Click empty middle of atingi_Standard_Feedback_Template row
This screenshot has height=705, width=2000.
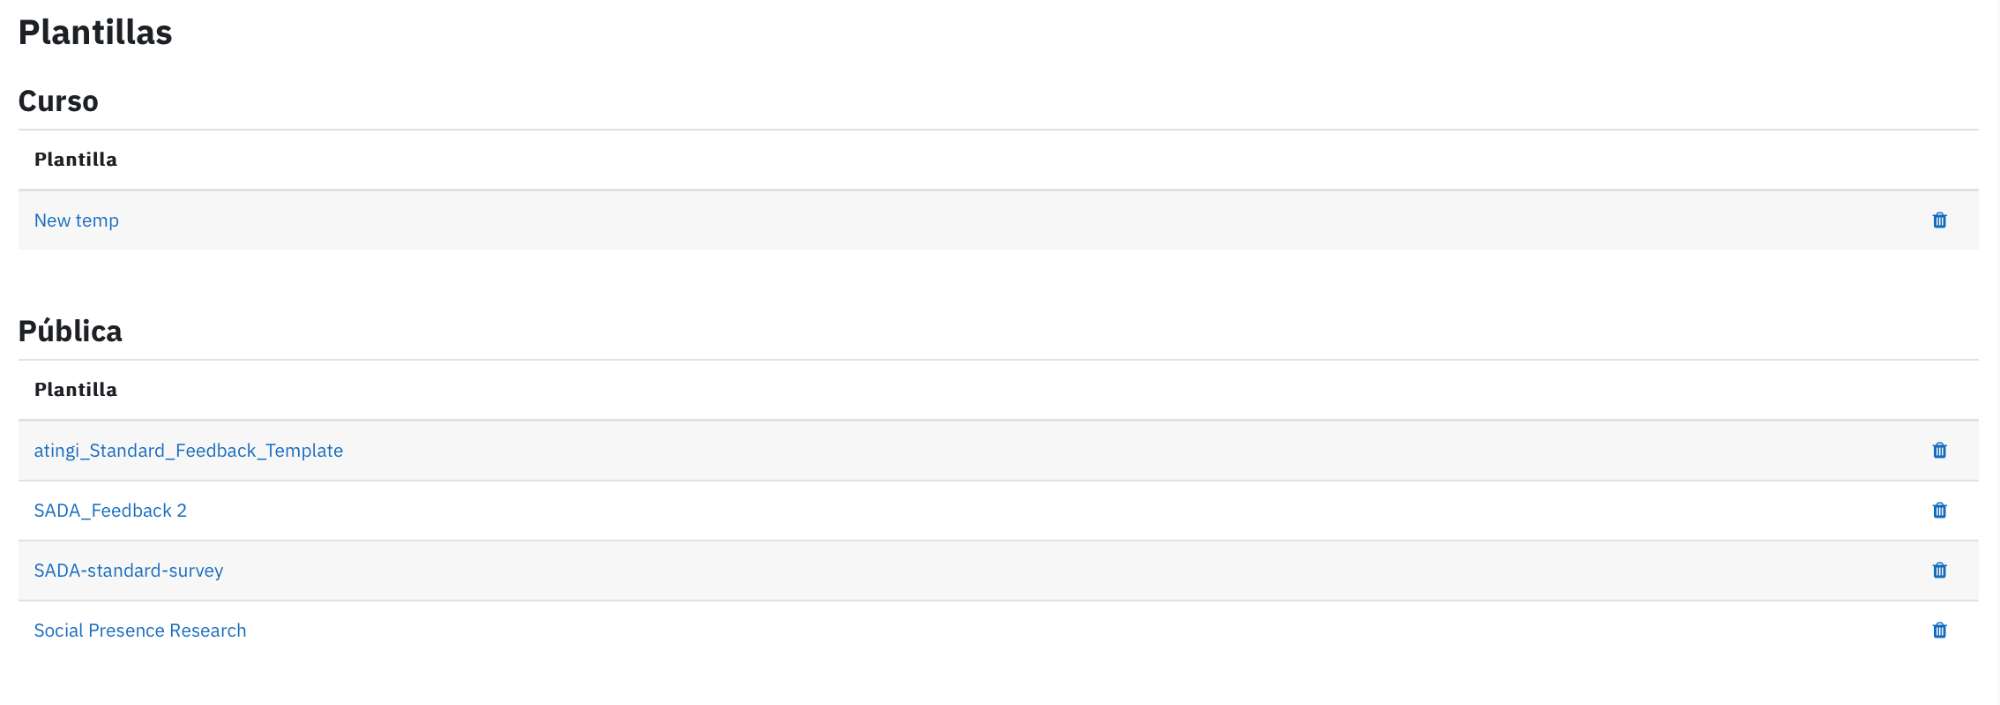[x=998, y=450]
